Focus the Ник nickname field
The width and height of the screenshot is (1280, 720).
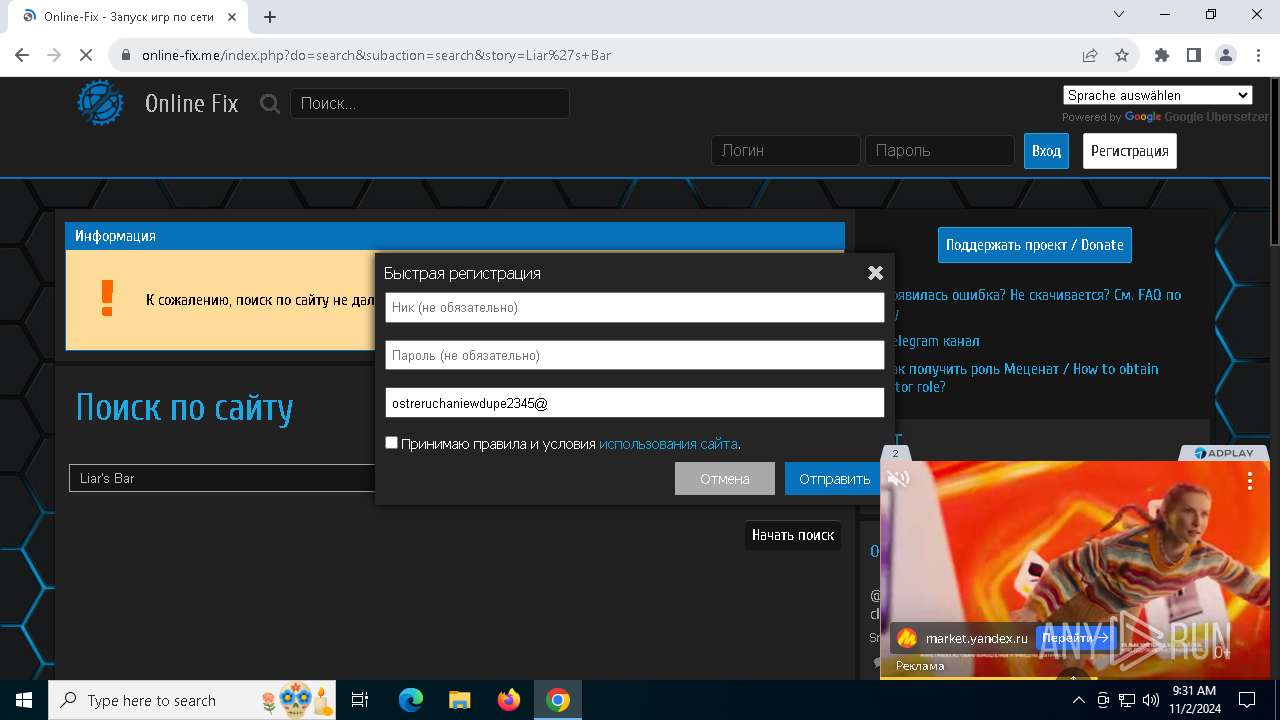(x=635, y=307)
